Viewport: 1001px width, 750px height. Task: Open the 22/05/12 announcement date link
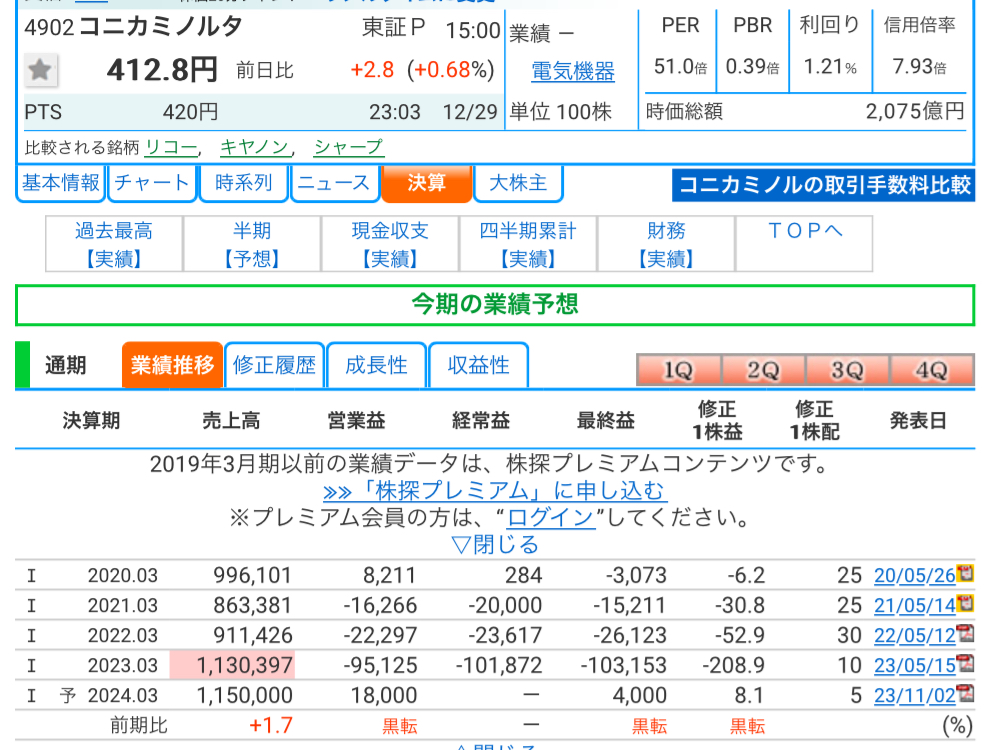pyautogui.click(x=914, y=636)
